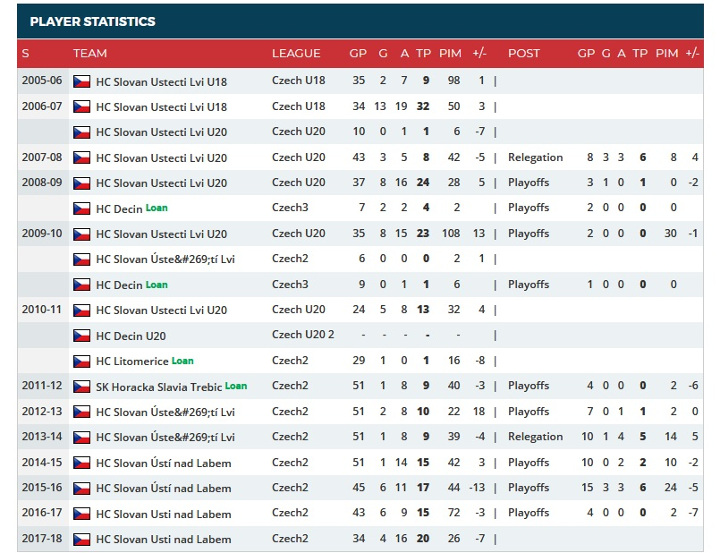Click the POST column header
720x553 pixels.
tap(524, 53)
